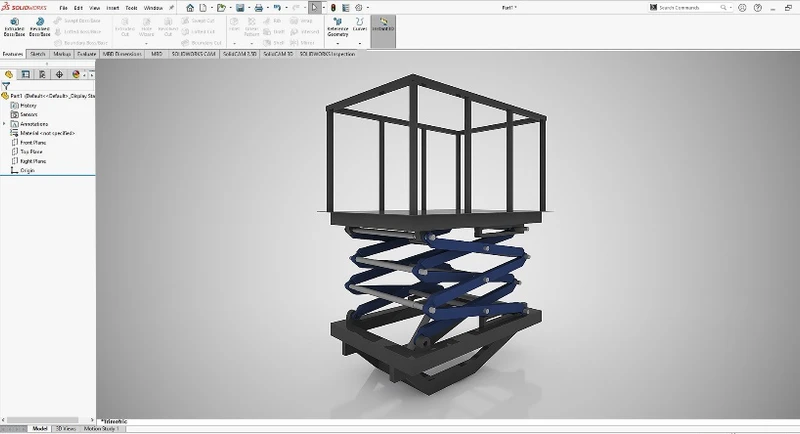This screenshot has width=800, height=434.
Task: Expand the Curves dropdown arrow
Action: (x=360, y=43)
